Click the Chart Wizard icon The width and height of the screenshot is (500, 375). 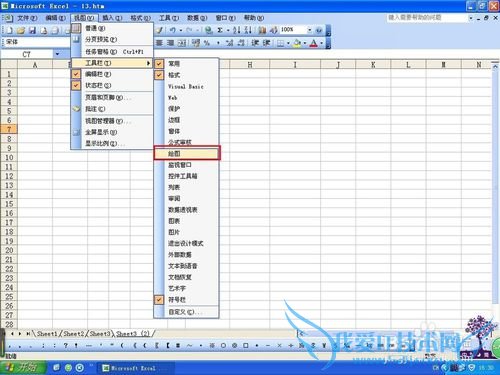pos(262,30)
